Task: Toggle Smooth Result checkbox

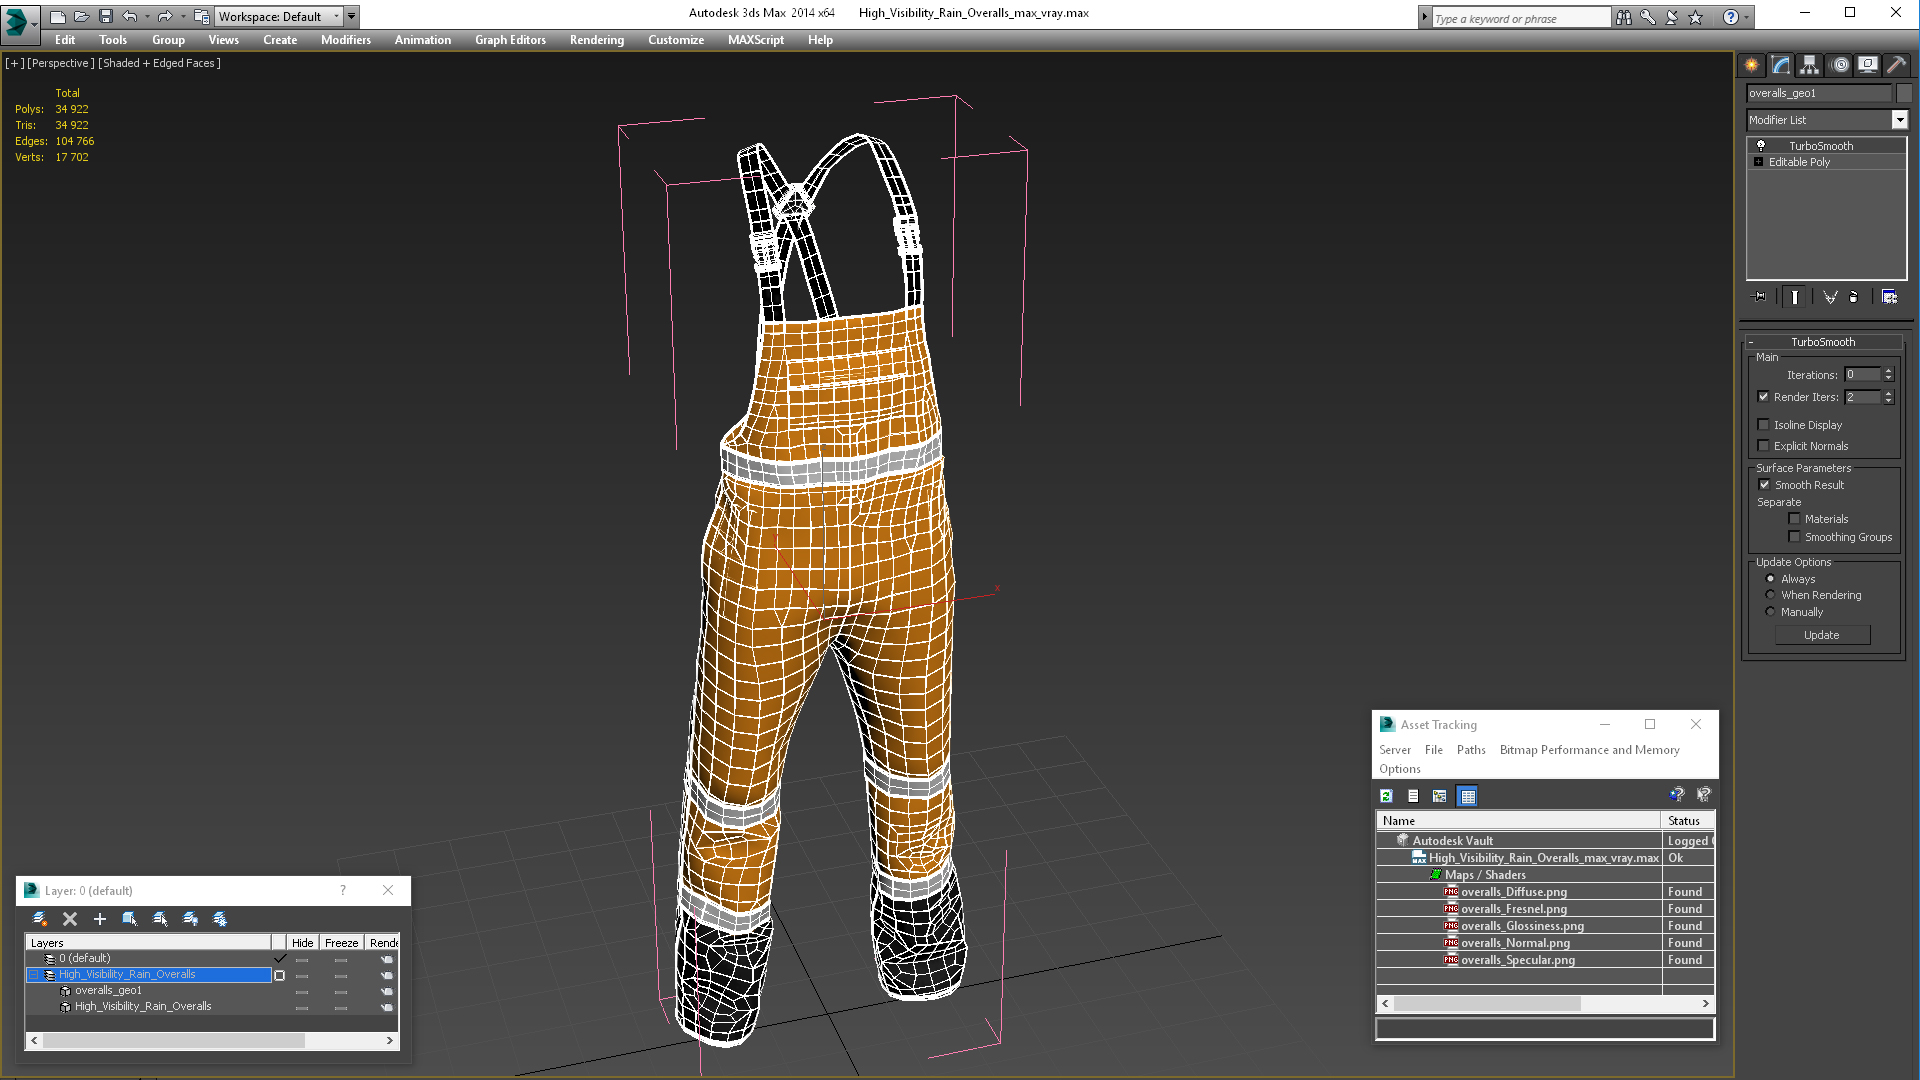Action: (1765, 485)
